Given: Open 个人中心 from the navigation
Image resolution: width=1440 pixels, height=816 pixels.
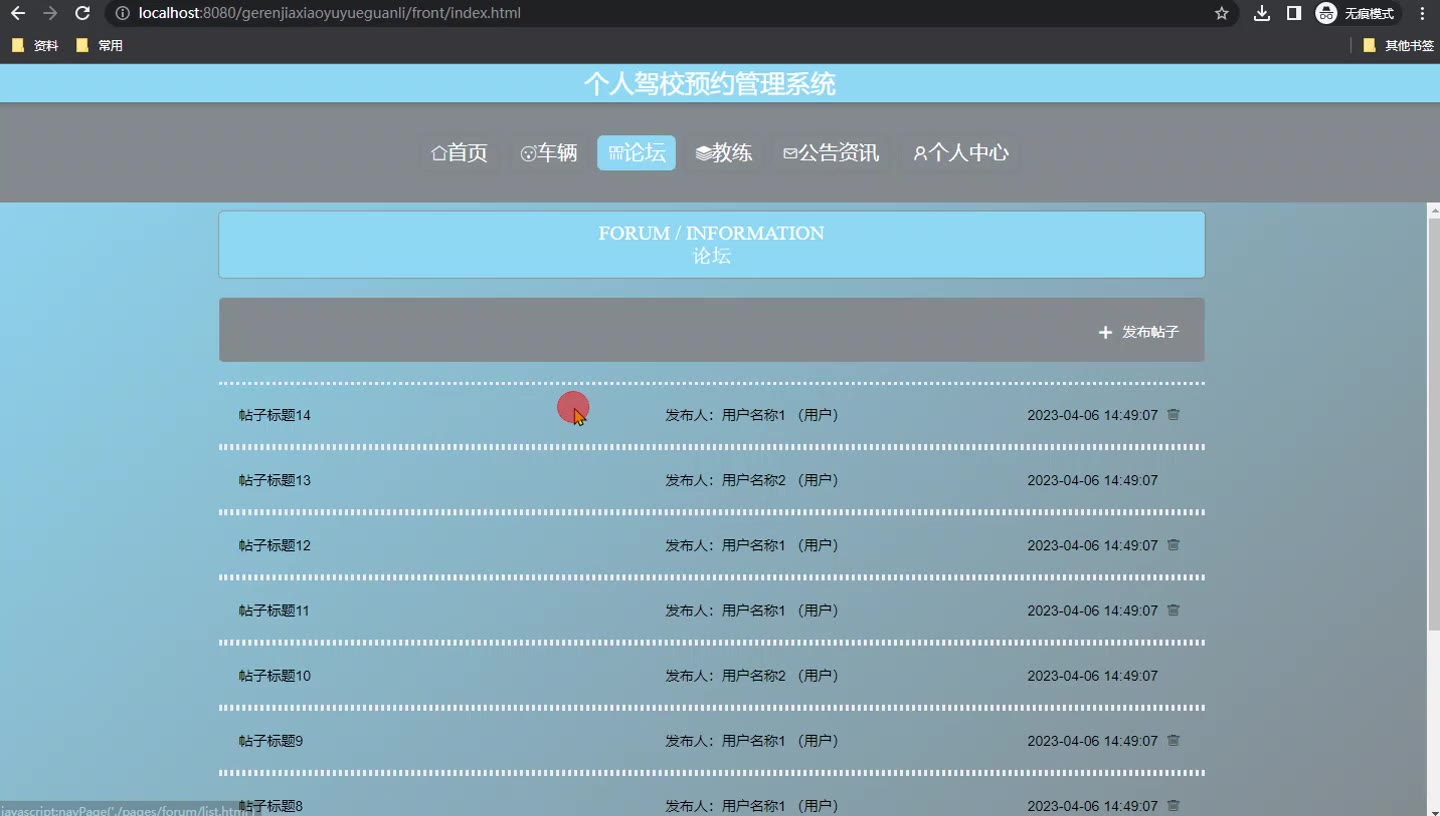Looking at the screenshot, I should pyautogui.click(x=960, y=153).
